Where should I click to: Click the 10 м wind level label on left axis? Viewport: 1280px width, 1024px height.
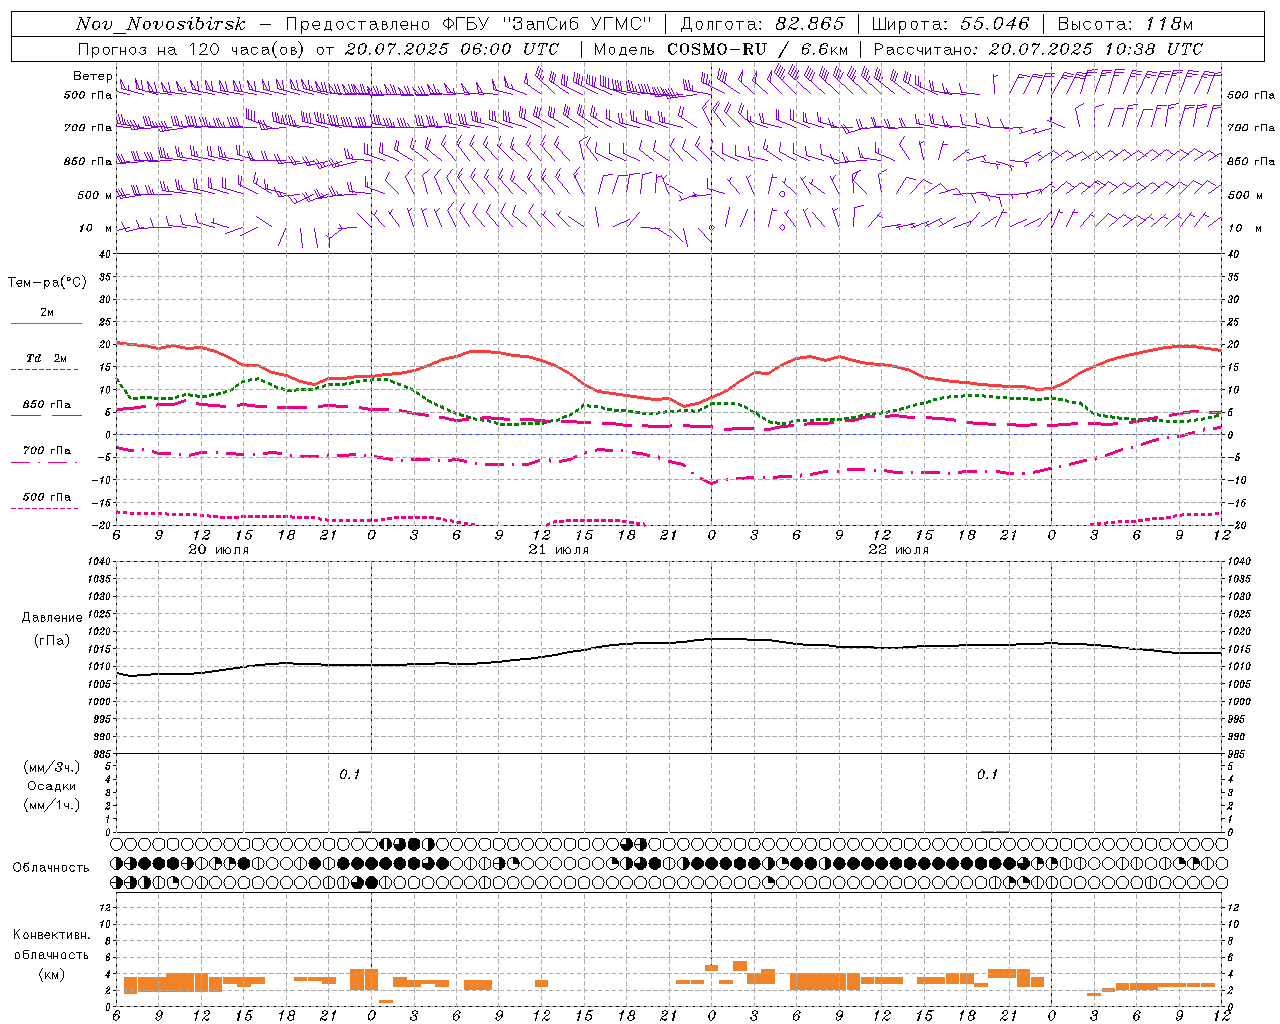(95, 228)
